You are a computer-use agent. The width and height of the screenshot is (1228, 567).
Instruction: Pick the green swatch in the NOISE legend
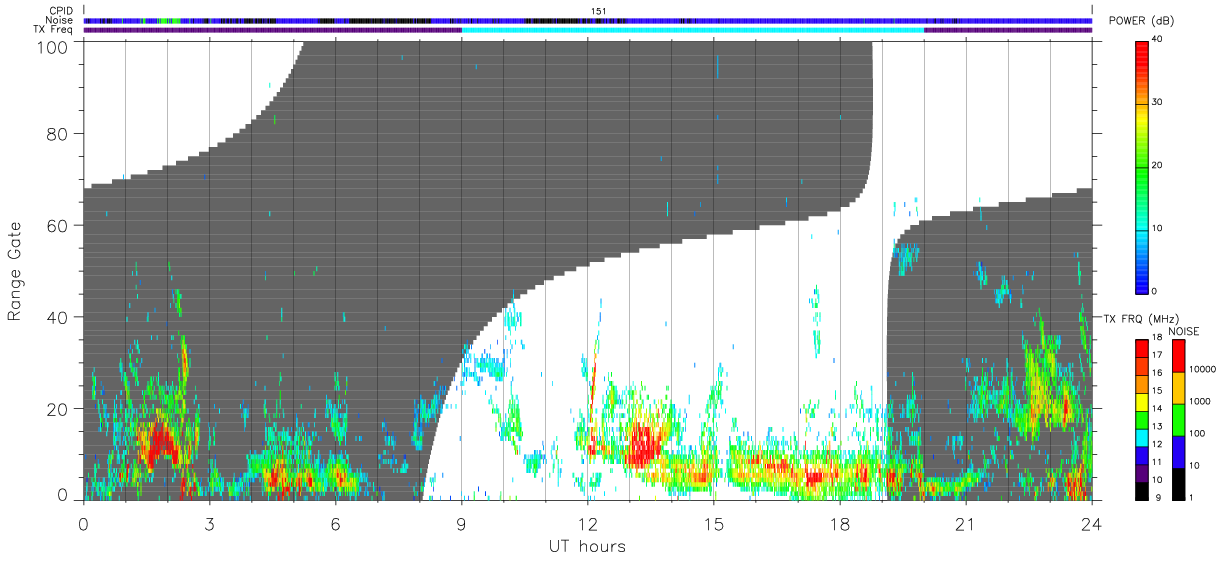(1178, 420)
